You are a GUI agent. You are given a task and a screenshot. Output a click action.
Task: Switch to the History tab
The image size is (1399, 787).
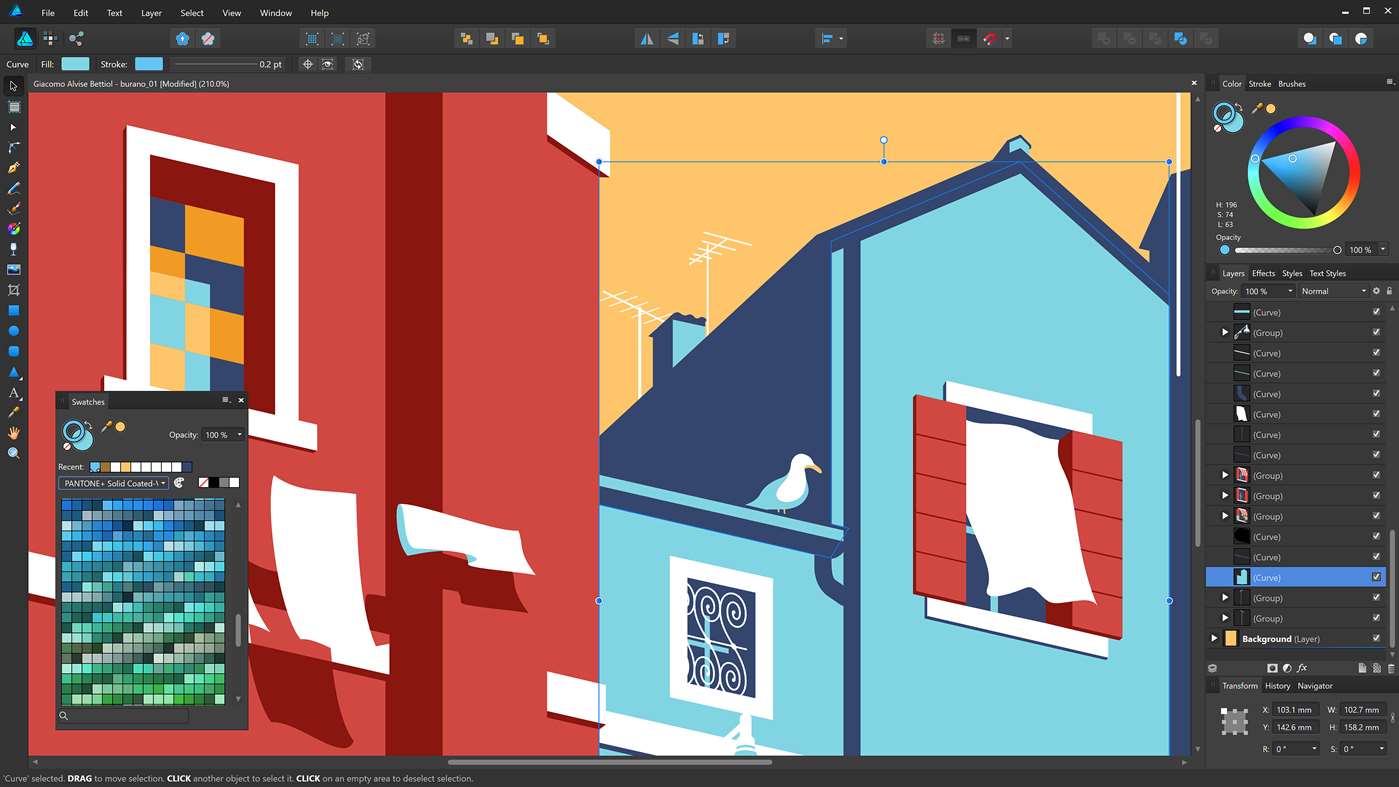pyautogui.click(x=1277, y=686)
